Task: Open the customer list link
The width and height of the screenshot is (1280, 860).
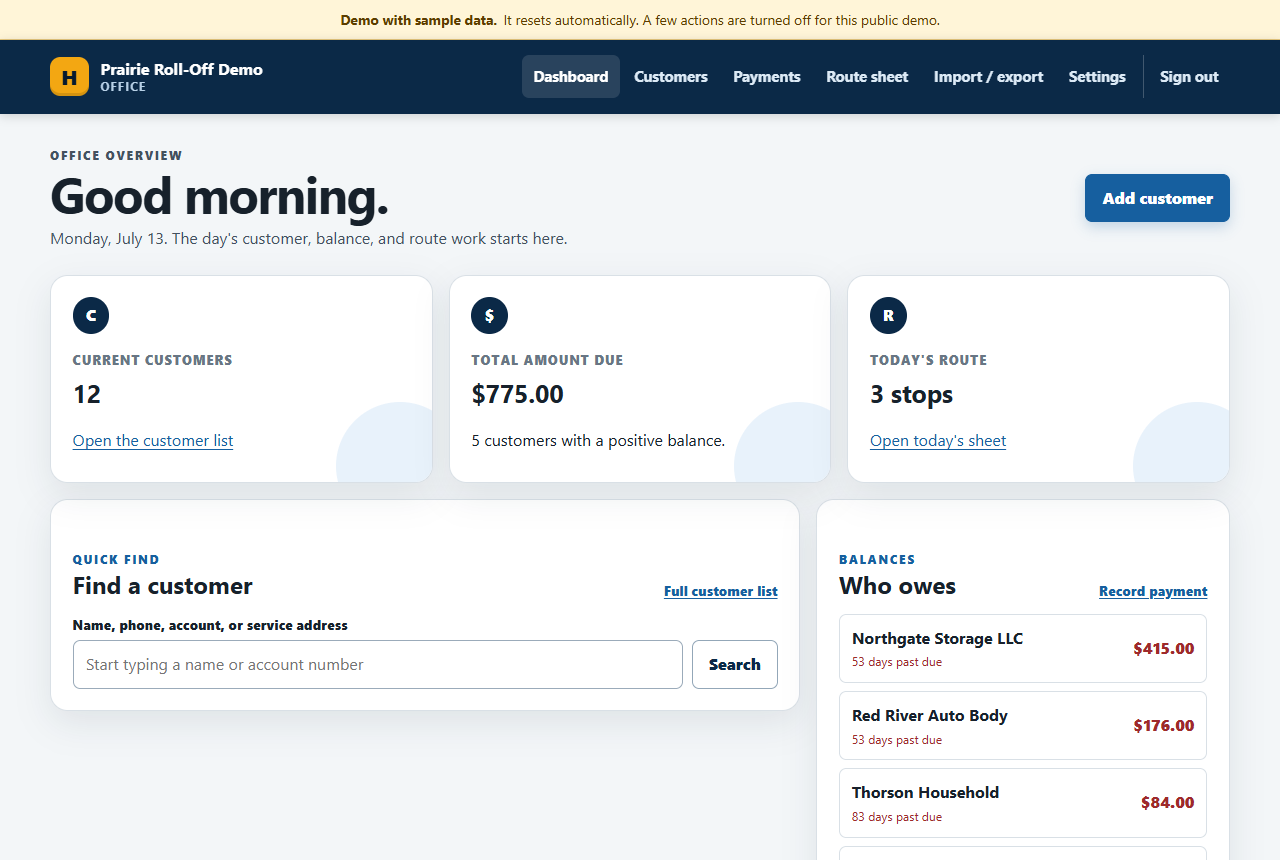Action: coord(153,441)
